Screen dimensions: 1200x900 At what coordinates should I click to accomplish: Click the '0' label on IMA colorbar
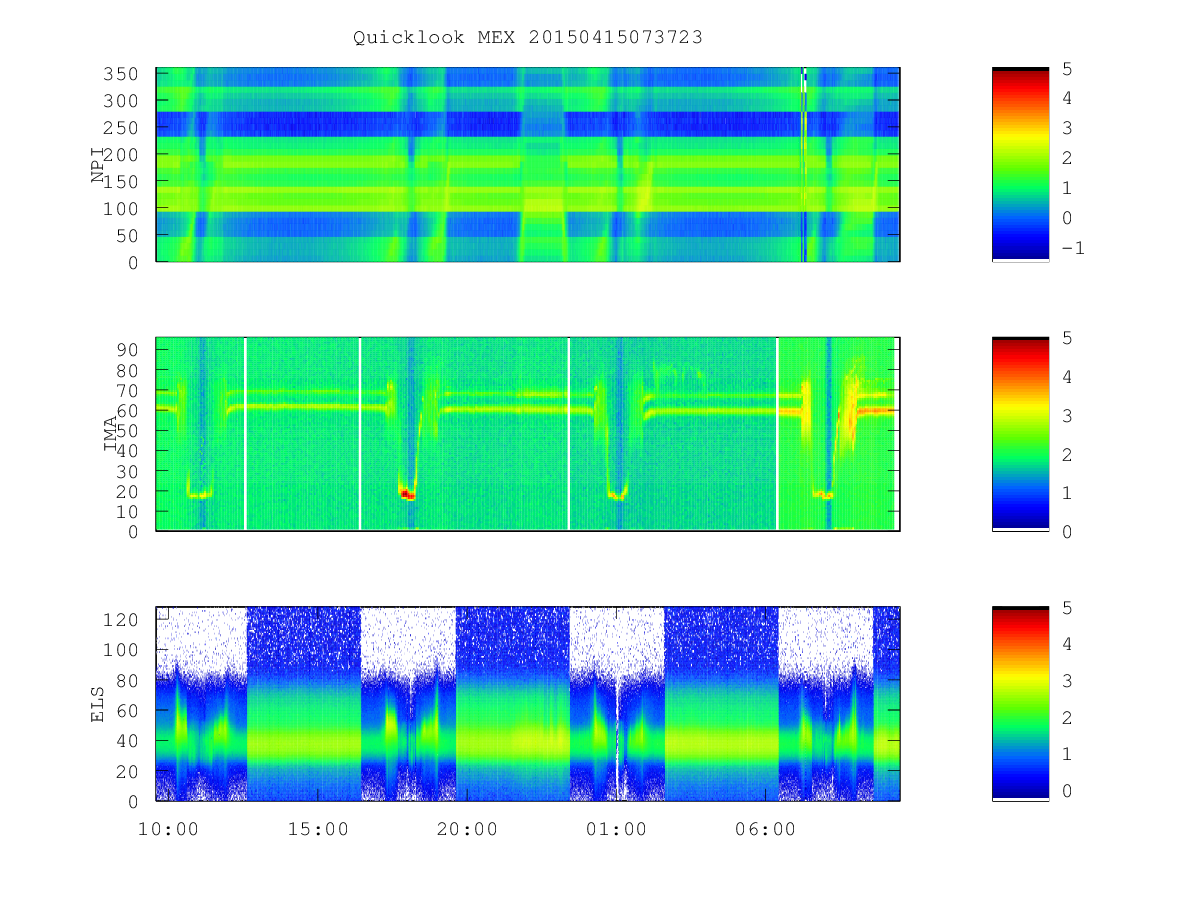pos(1066,531)
